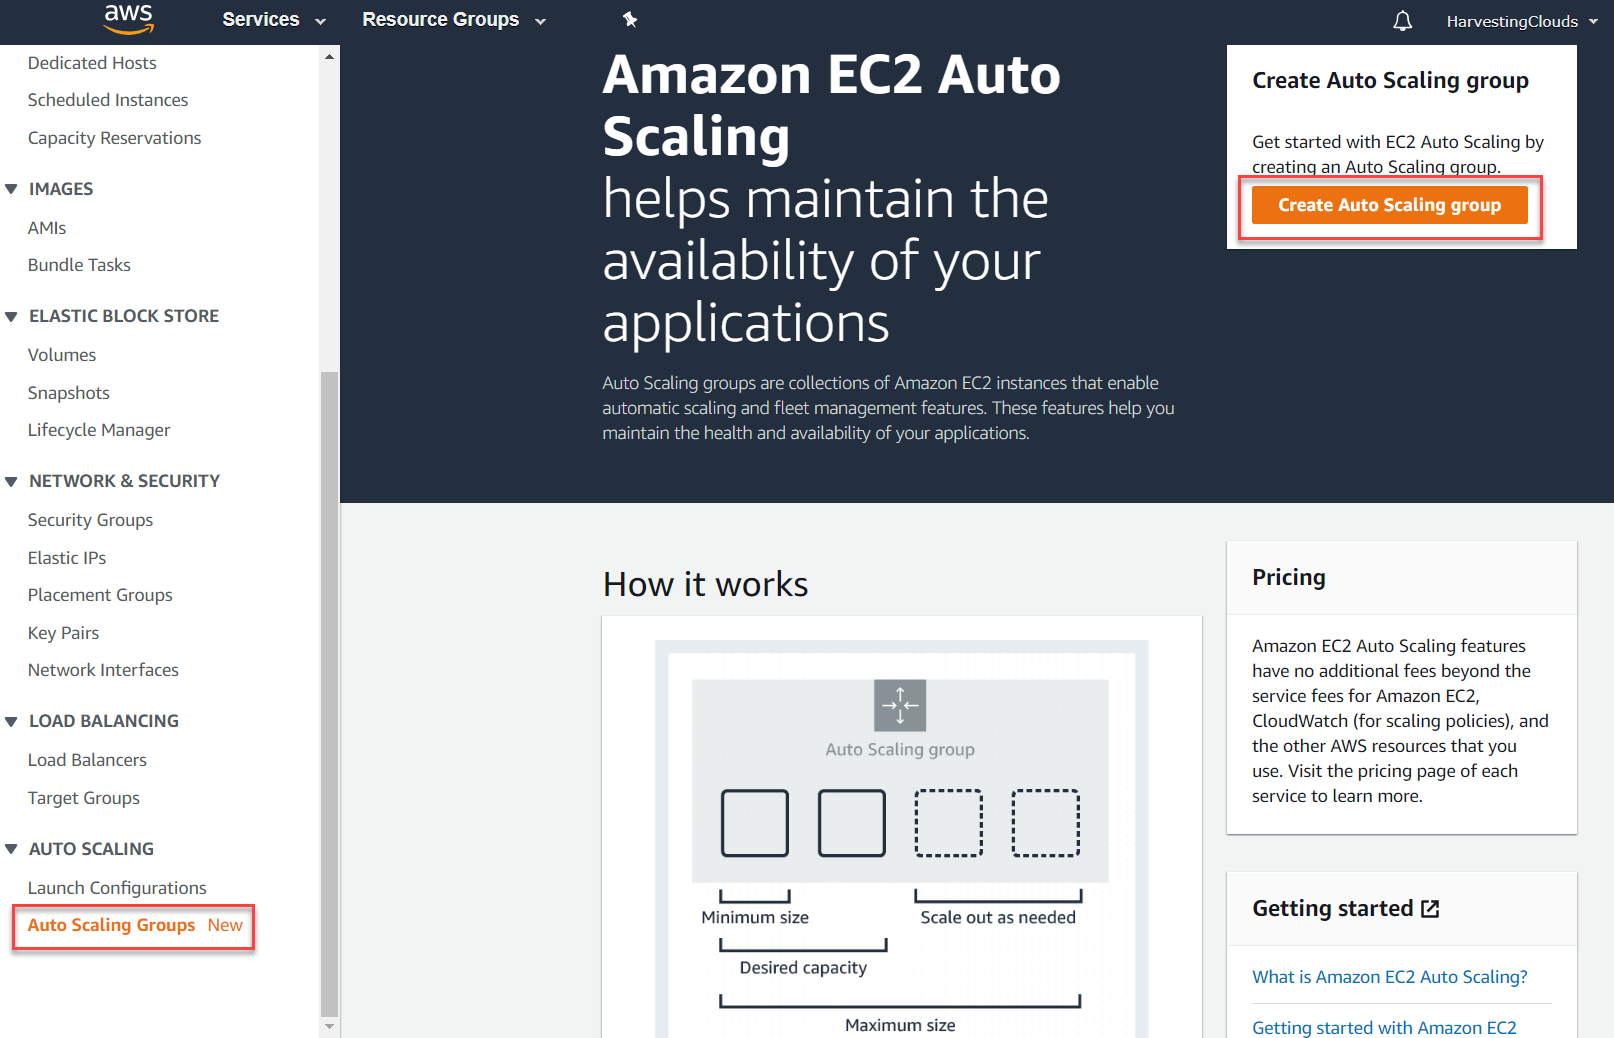Open Elastic IPs
The height and width of the screenshot is (1038, 1614).
[67, 558]
